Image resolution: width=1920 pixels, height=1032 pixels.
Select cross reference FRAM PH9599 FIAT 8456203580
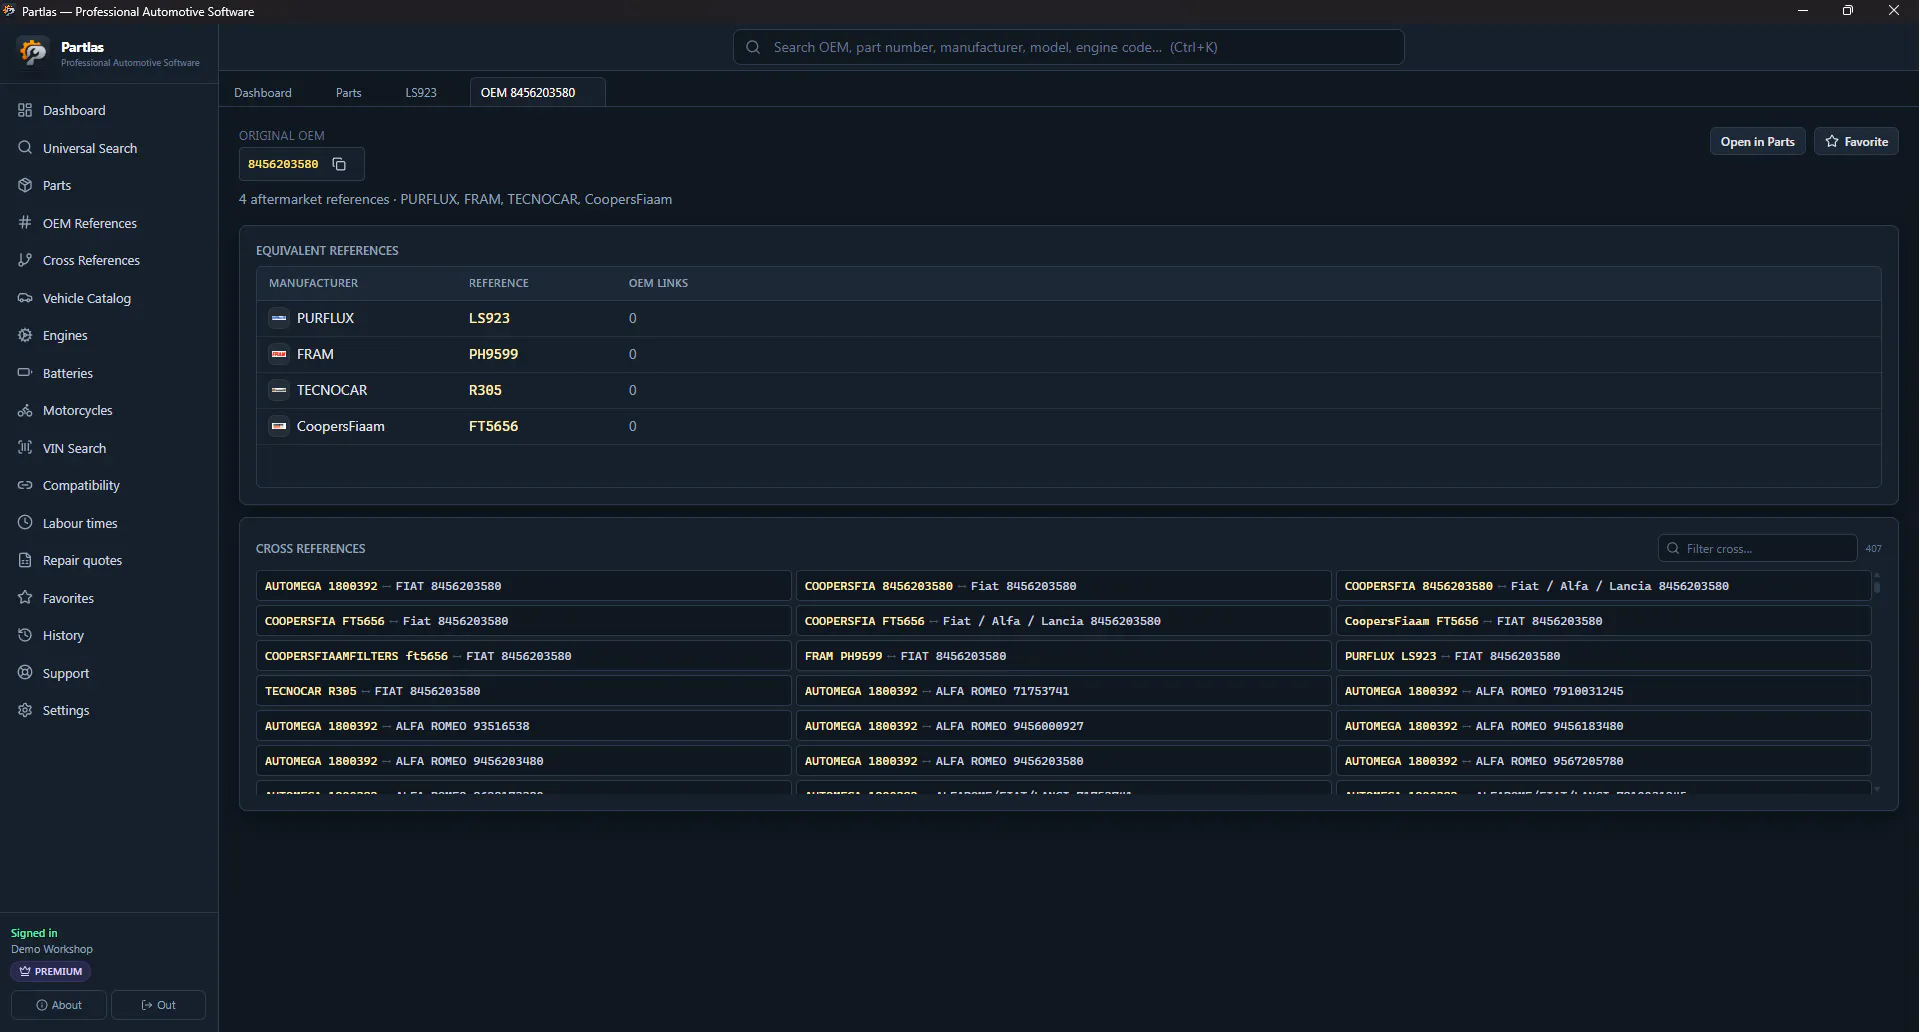coord(1063,656)
